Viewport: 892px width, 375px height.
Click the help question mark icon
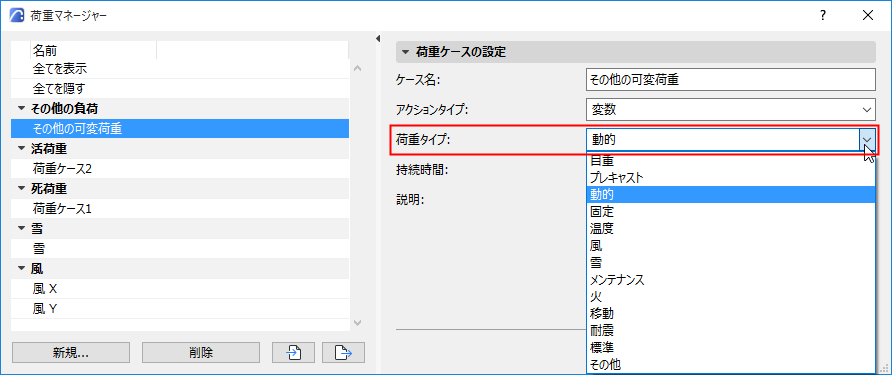823,15
